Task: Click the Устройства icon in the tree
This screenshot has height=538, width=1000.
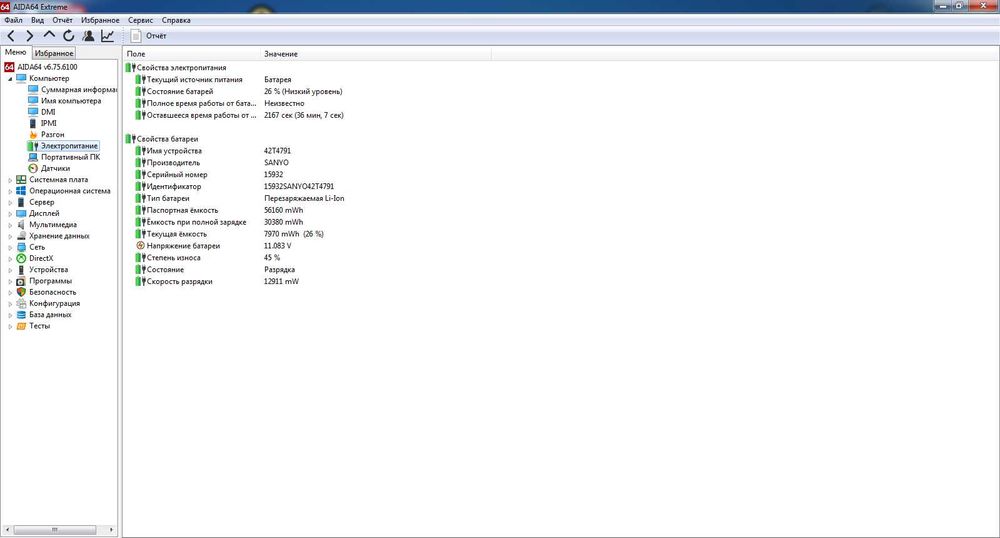Action: pos(21,270)
